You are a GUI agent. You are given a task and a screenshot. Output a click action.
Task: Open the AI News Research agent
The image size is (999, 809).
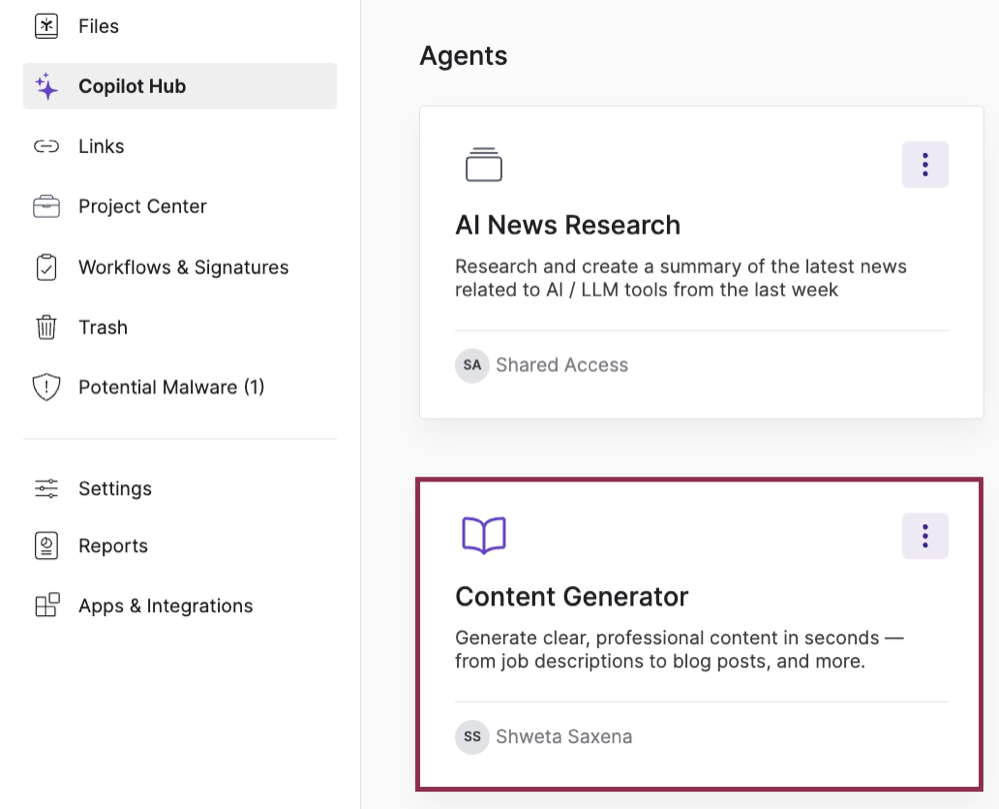click(567, 225)
